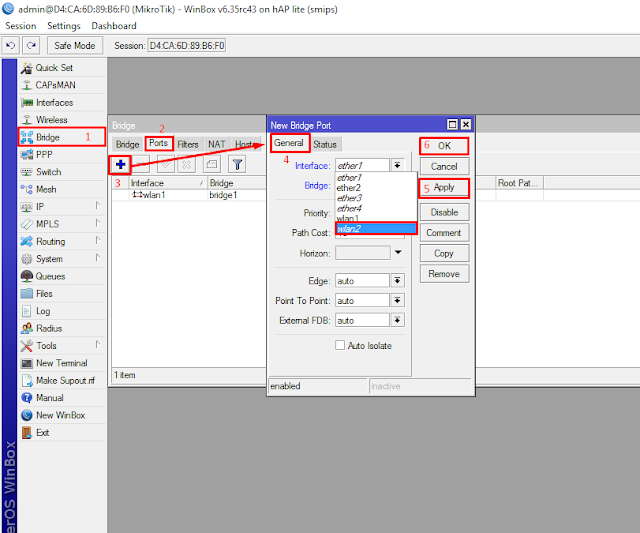
Task: Select ether2 in the interface list
Action: point(376,188)
